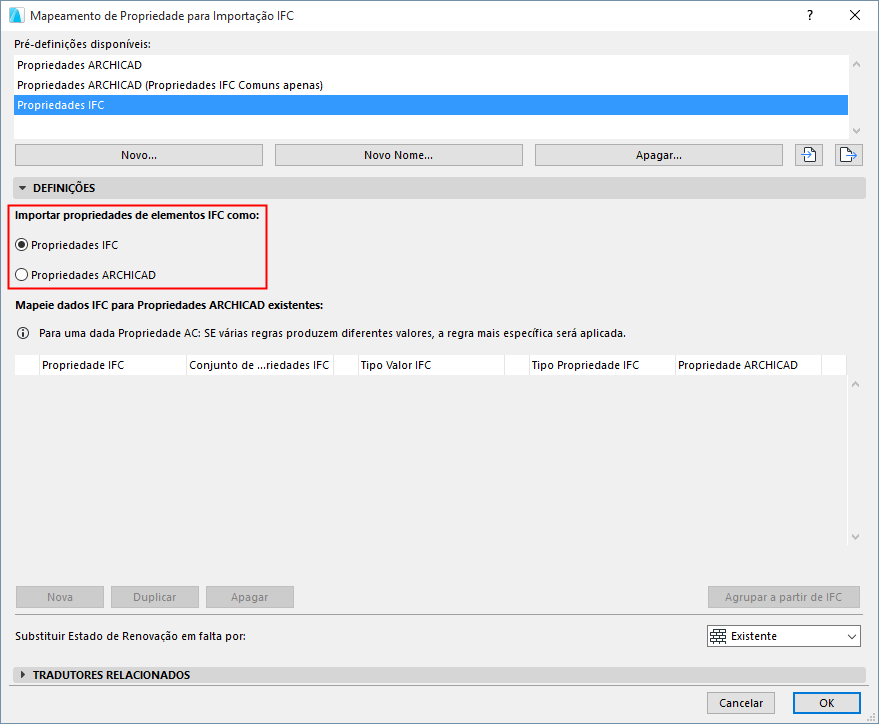Viewport: 879px width, 724px height.
Task: Click the OK button
Action: point(826,703)
